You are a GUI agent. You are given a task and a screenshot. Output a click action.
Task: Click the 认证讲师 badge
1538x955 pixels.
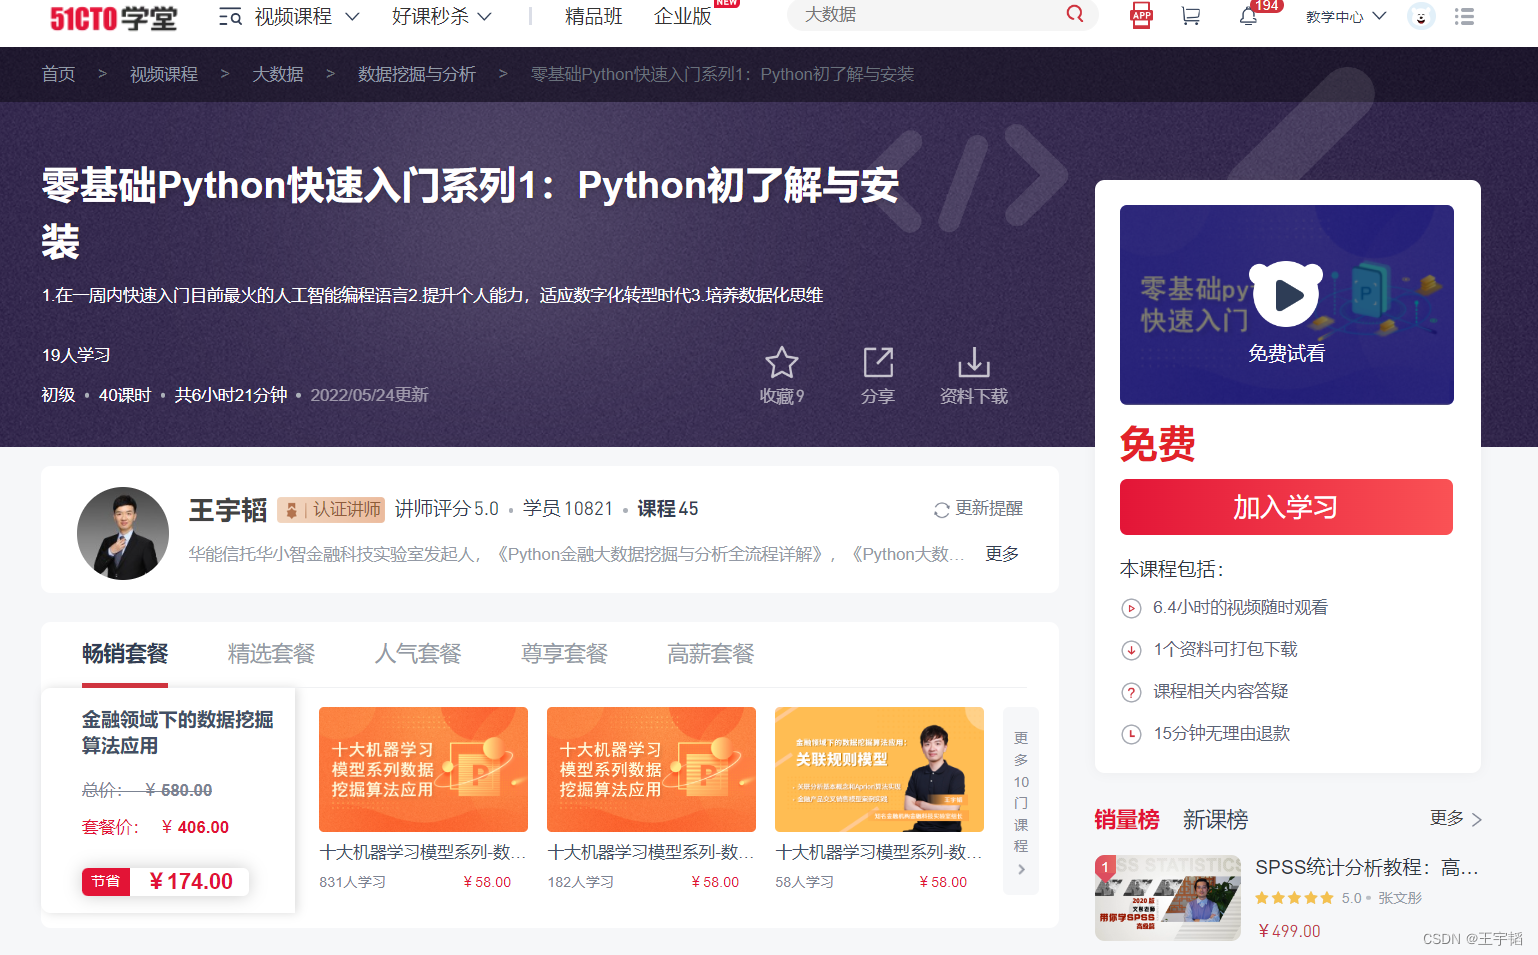pos(331,510)
